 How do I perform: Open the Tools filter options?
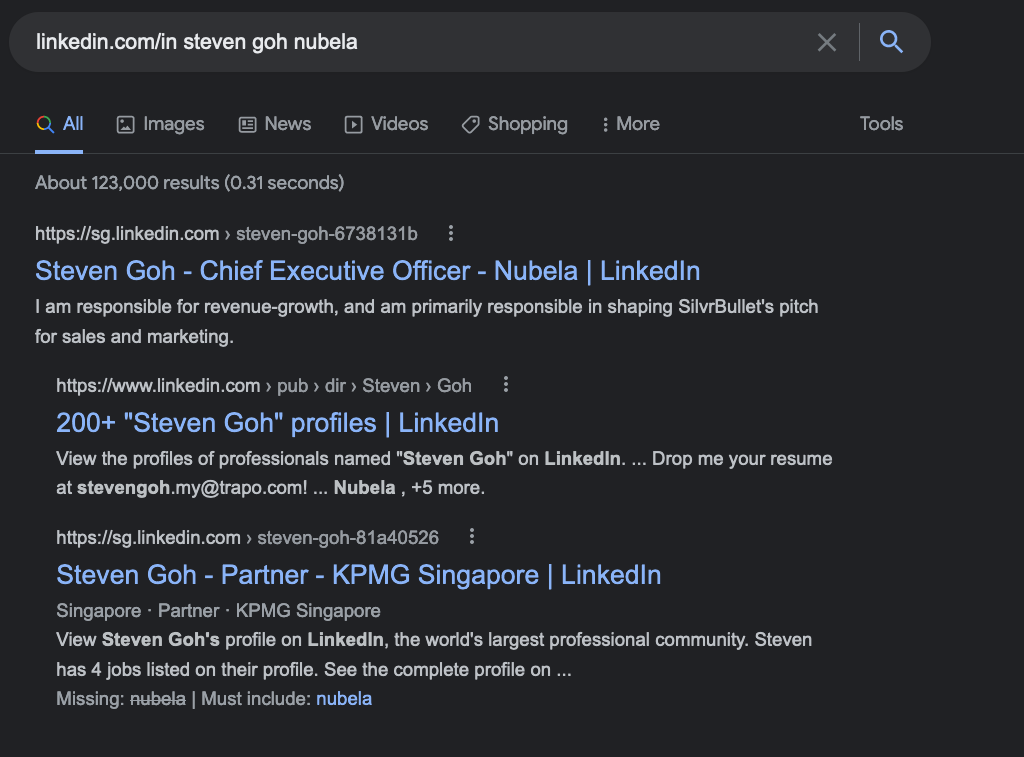click(x=881, y=124)
